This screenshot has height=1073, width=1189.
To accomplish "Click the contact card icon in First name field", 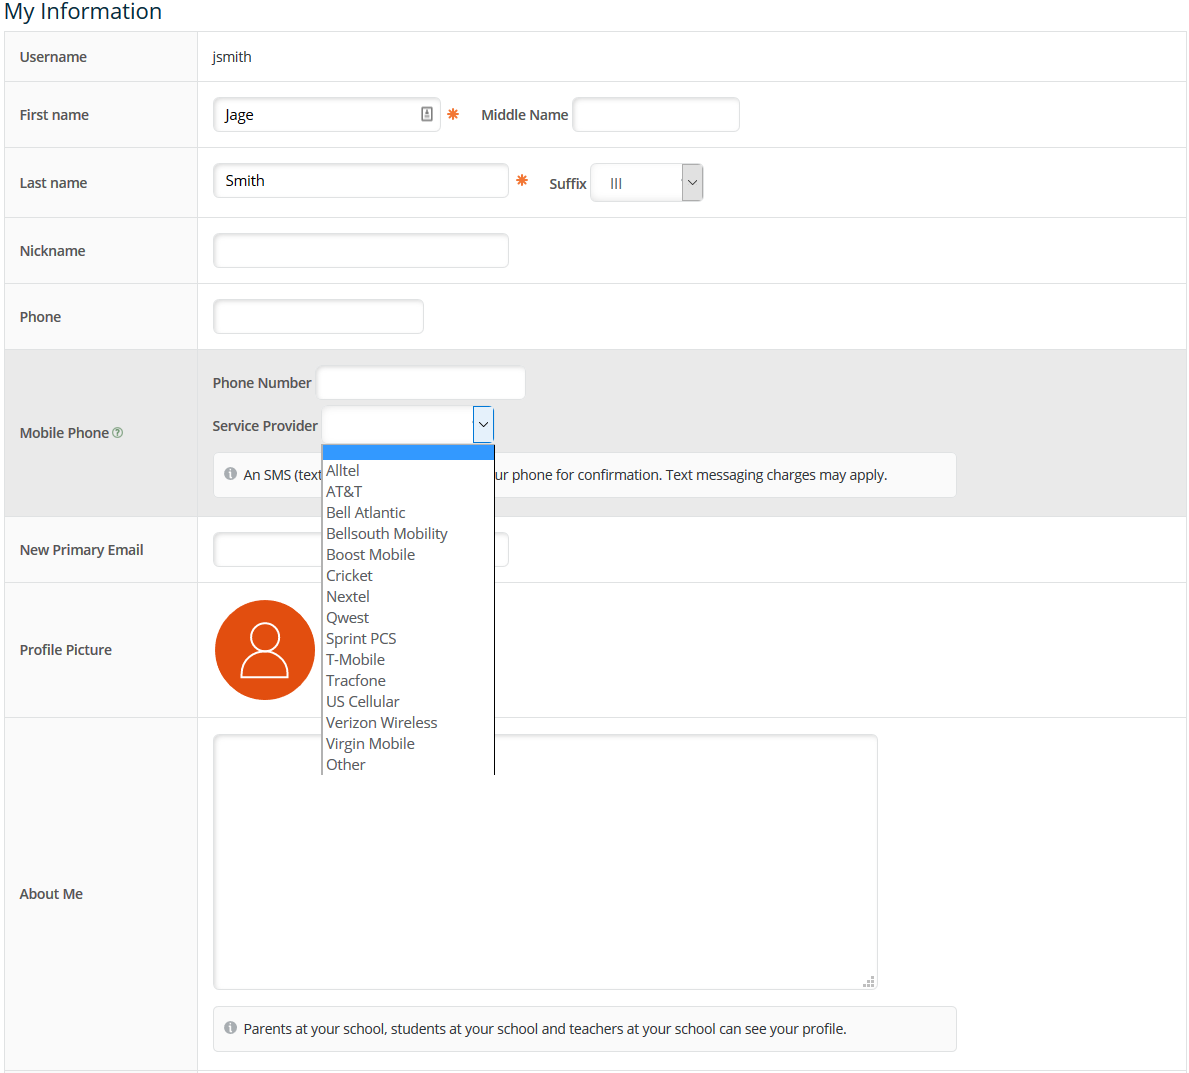I will [427, 115].
